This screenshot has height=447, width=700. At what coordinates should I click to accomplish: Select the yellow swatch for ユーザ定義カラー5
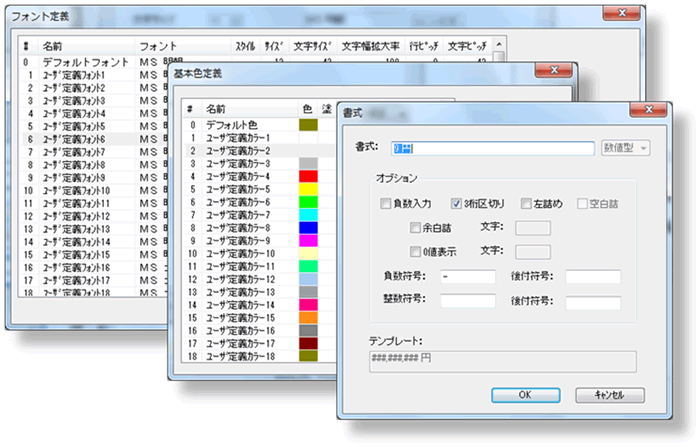point(308,189)
